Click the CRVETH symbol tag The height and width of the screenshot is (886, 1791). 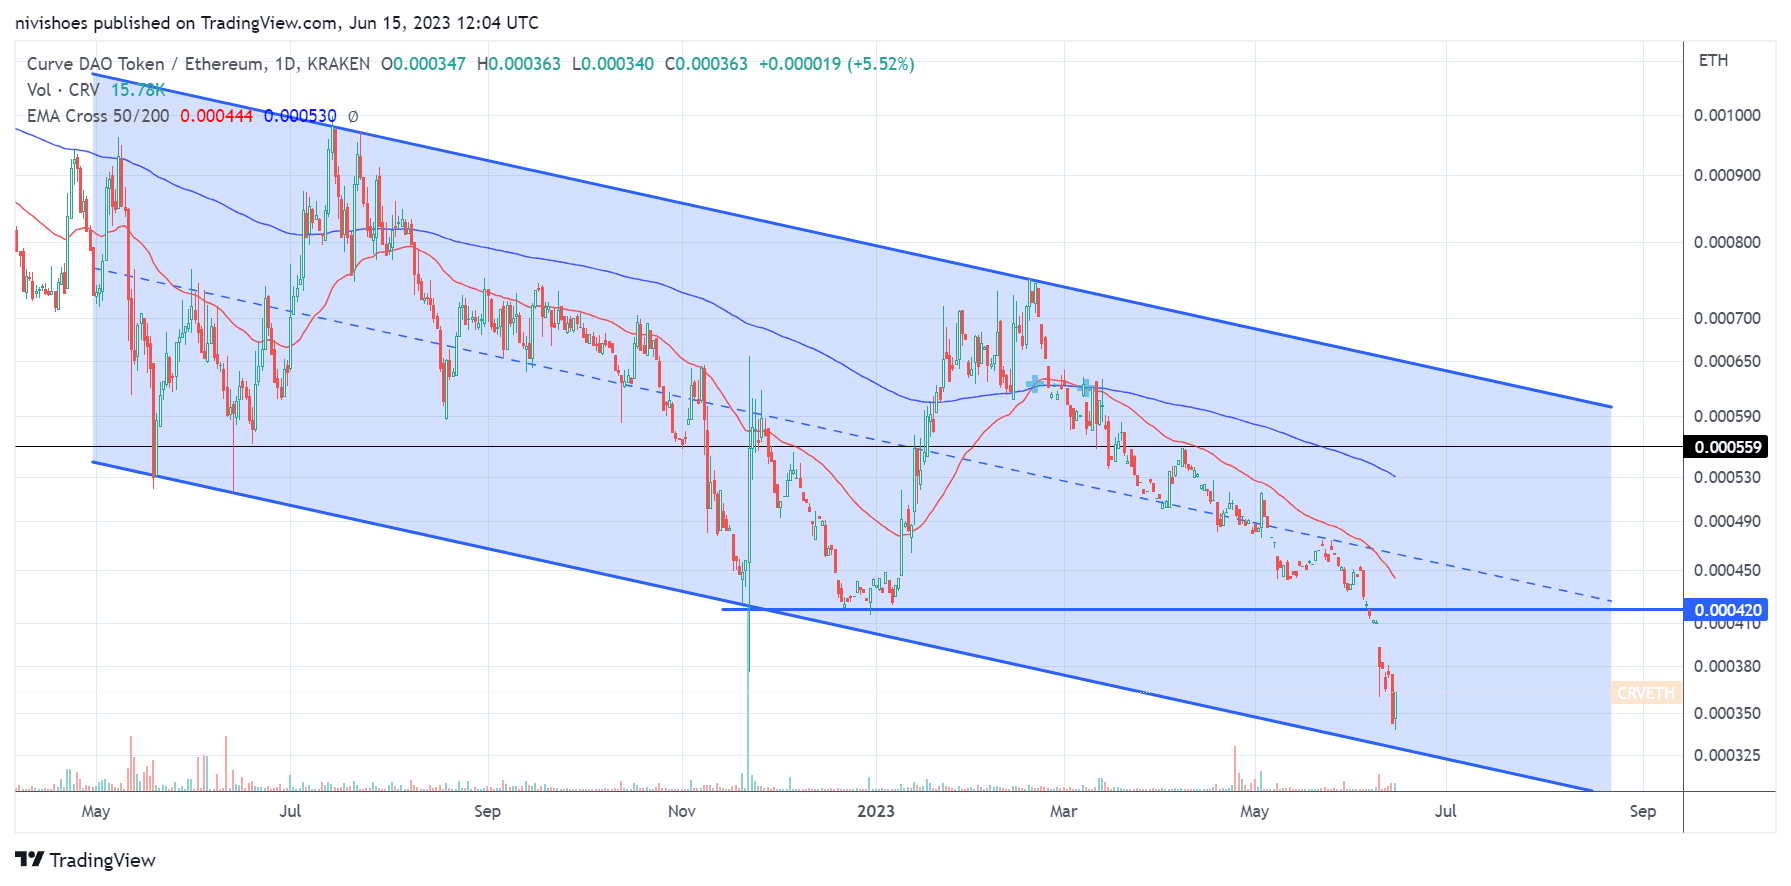tap(1646, 693)
